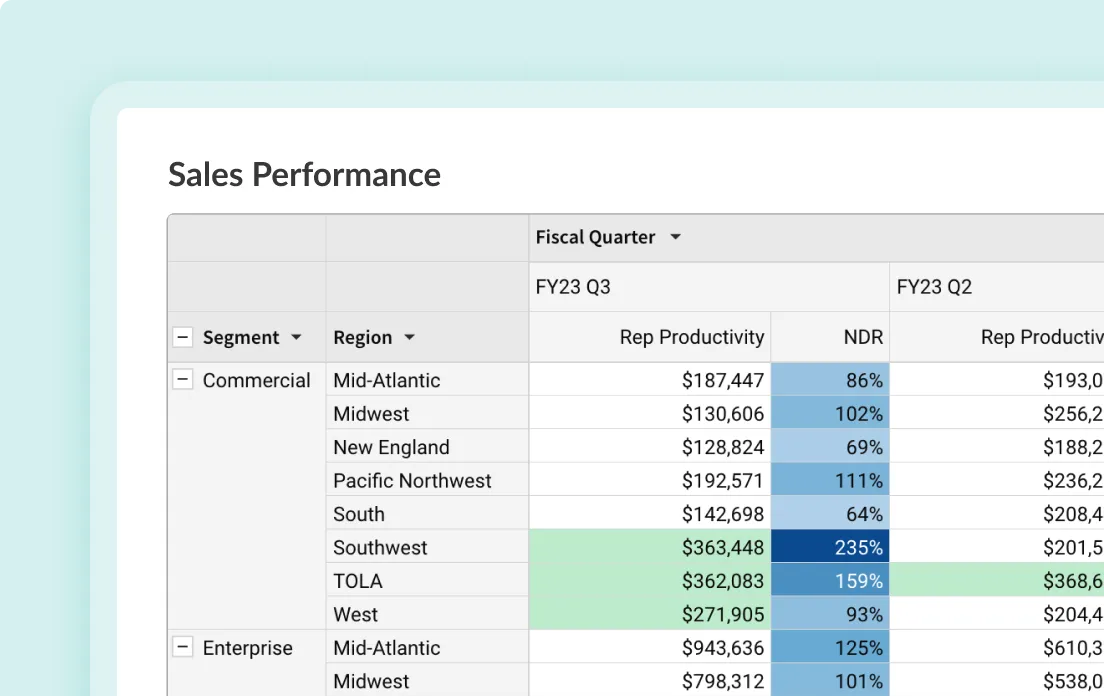Collapse the Commercial segment group
This screenshot has width=1104, height=696.
coord(183,380)
